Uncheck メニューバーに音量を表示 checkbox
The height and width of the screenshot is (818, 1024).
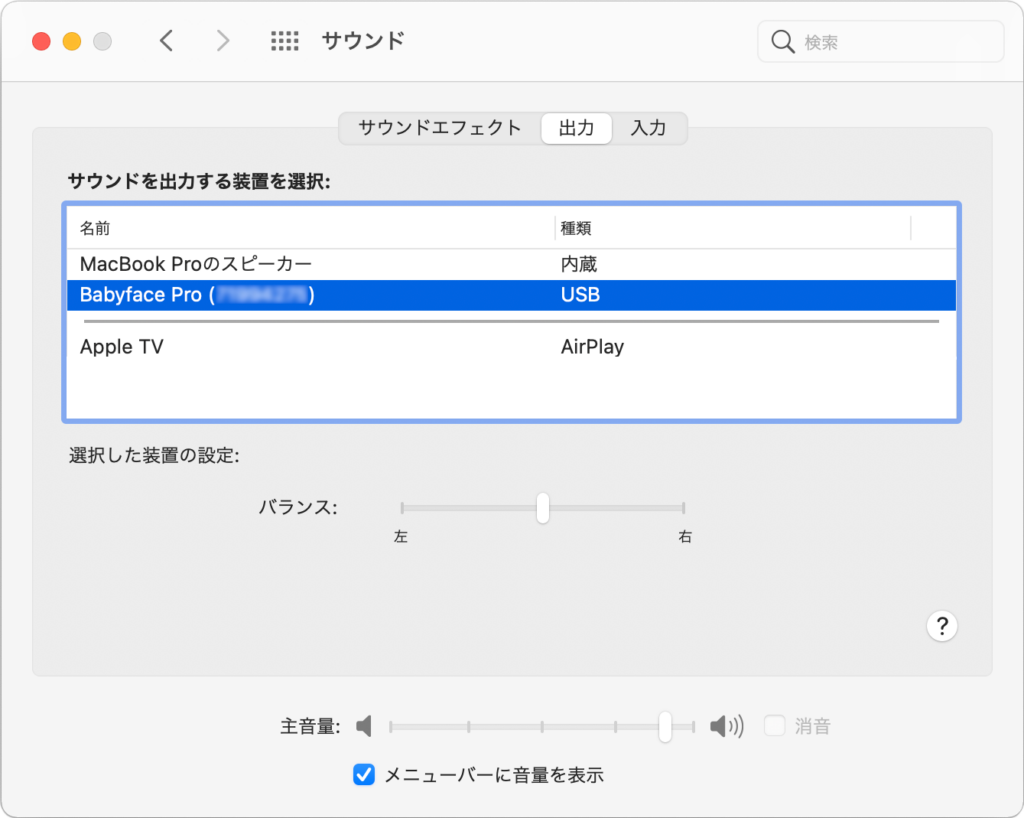(364, 774)
